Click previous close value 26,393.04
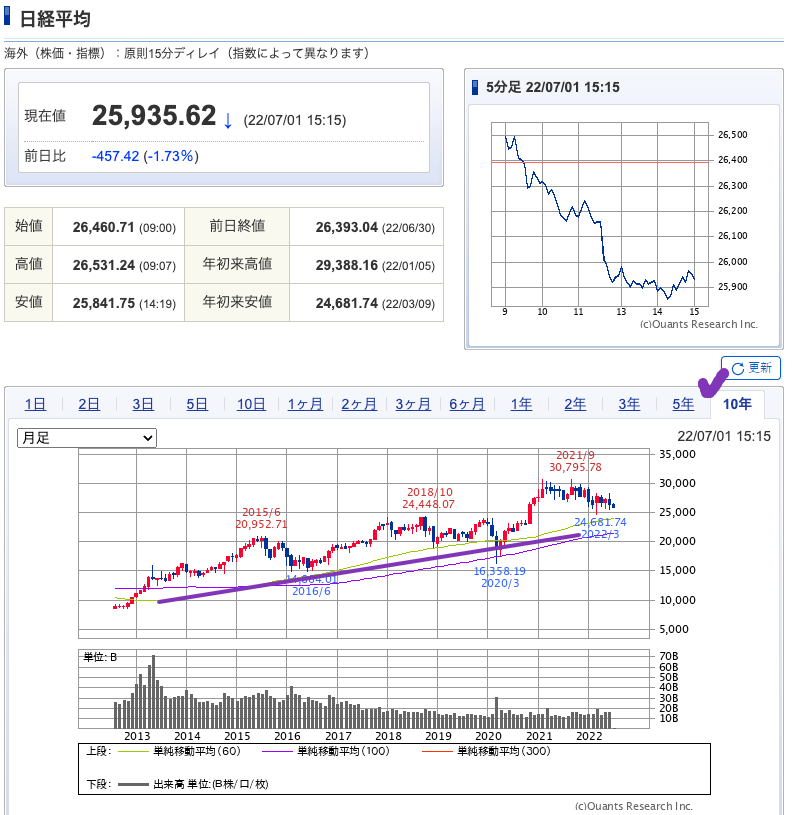The height and width of the screenshot is (815, 792). click(x=347, y=227)
